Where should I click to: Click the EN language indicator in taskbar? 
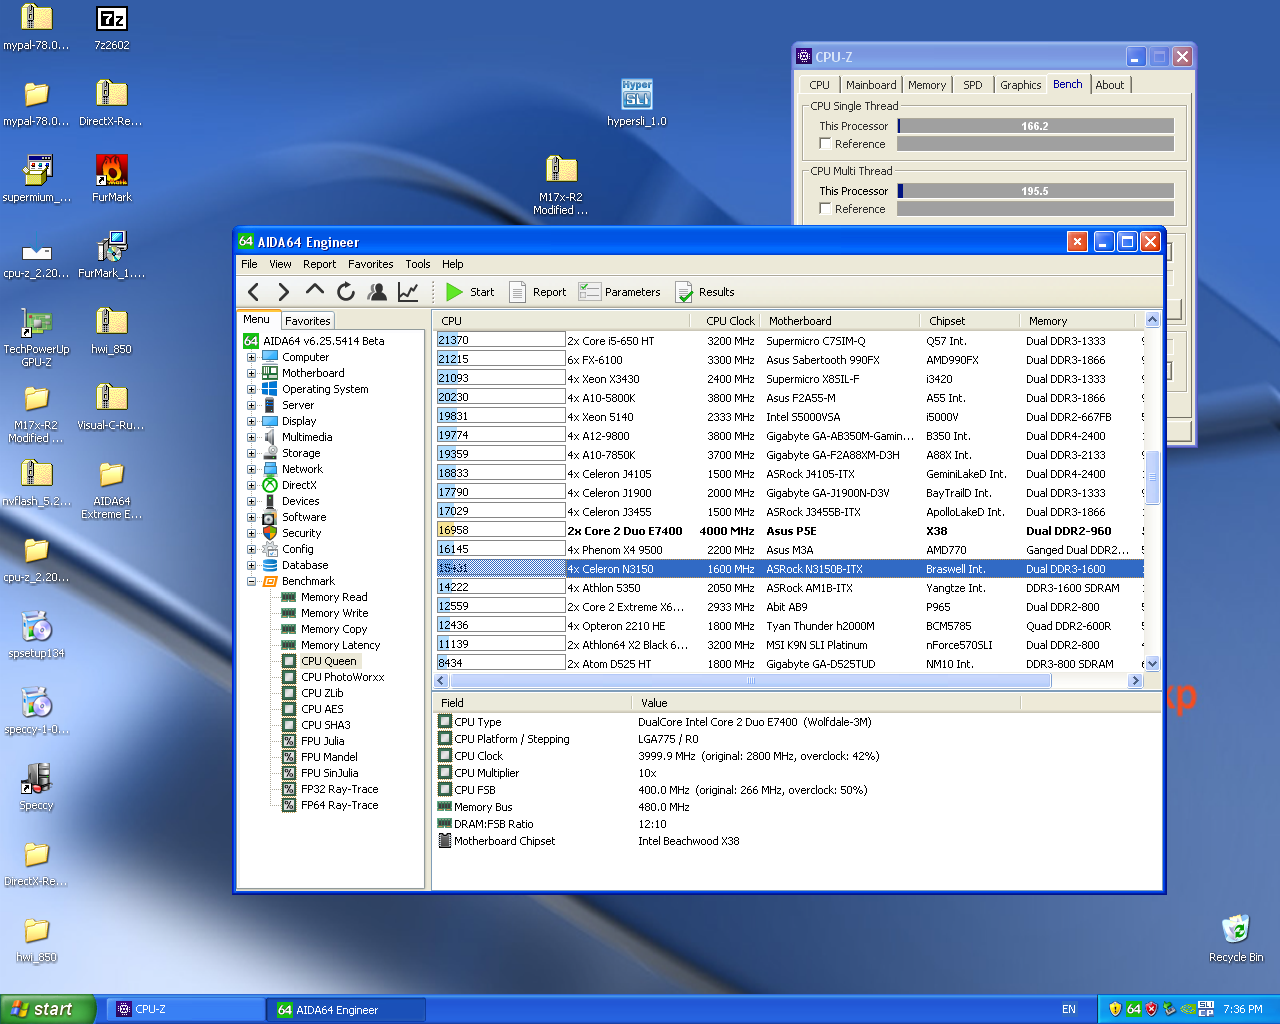(x=1069, y=1009)
